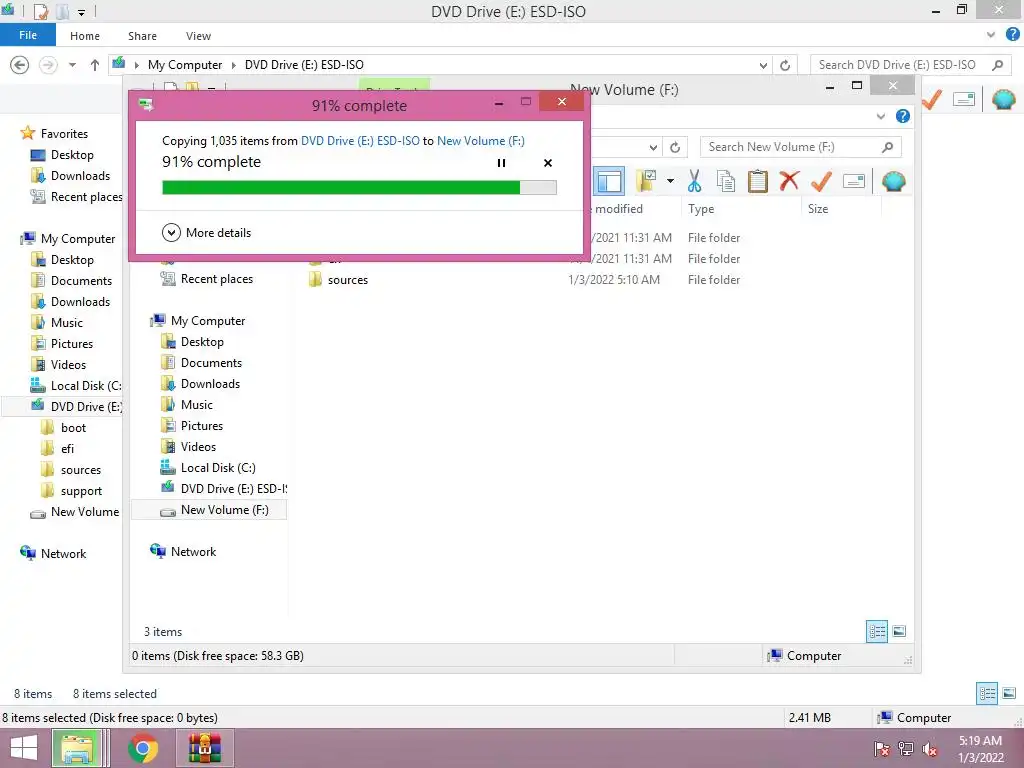Switch New Volume window to details view
The width and height of the screenshot is (1024, 768).
tap(876, 631)
